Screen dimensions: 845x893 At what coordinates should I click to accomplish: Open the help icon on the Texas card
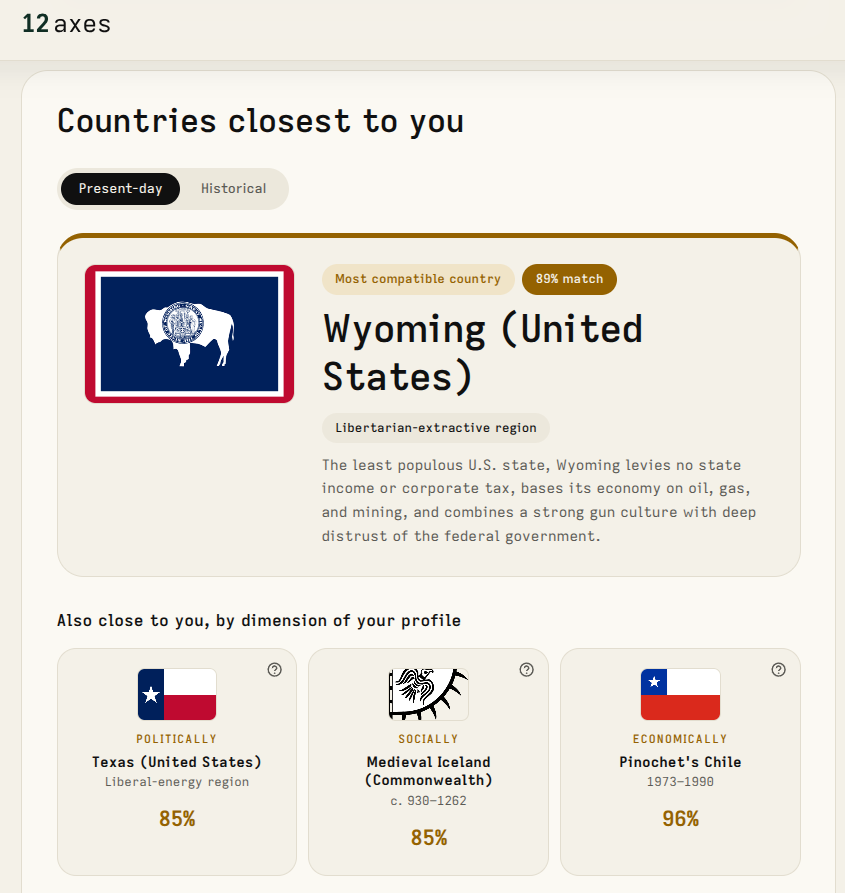pos(274,670)
